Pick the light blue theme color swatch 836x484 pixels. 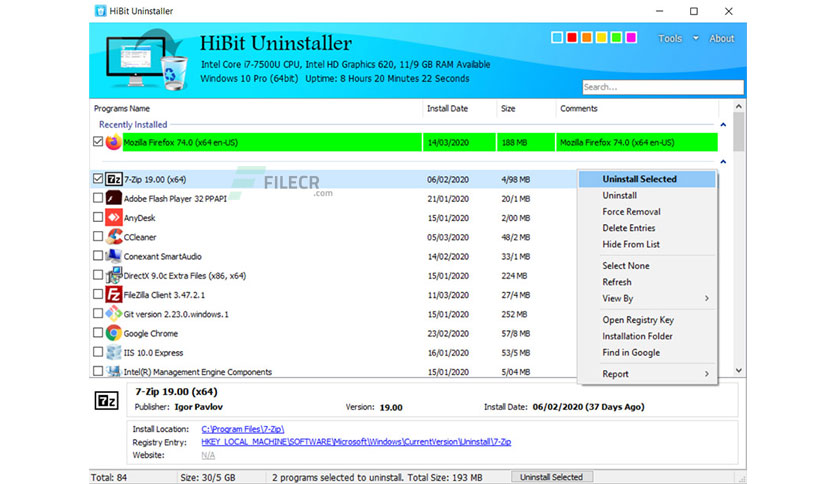pyautogui.click(x=557, y=37)
